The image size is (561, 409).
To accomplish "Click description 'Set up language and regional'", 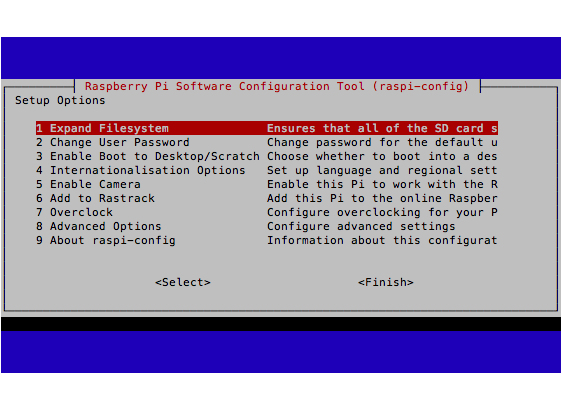I will [x=365, y=170].
